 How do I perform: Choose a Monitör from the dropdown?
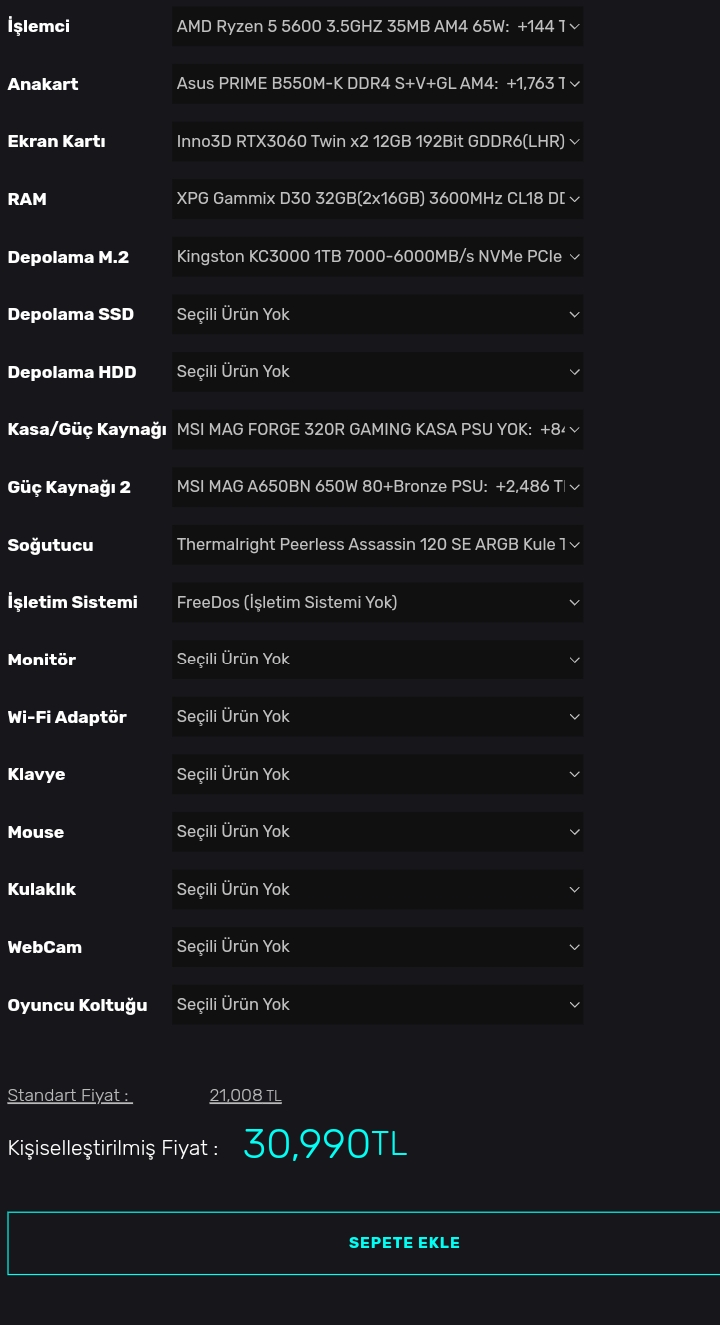pos(377,660)
